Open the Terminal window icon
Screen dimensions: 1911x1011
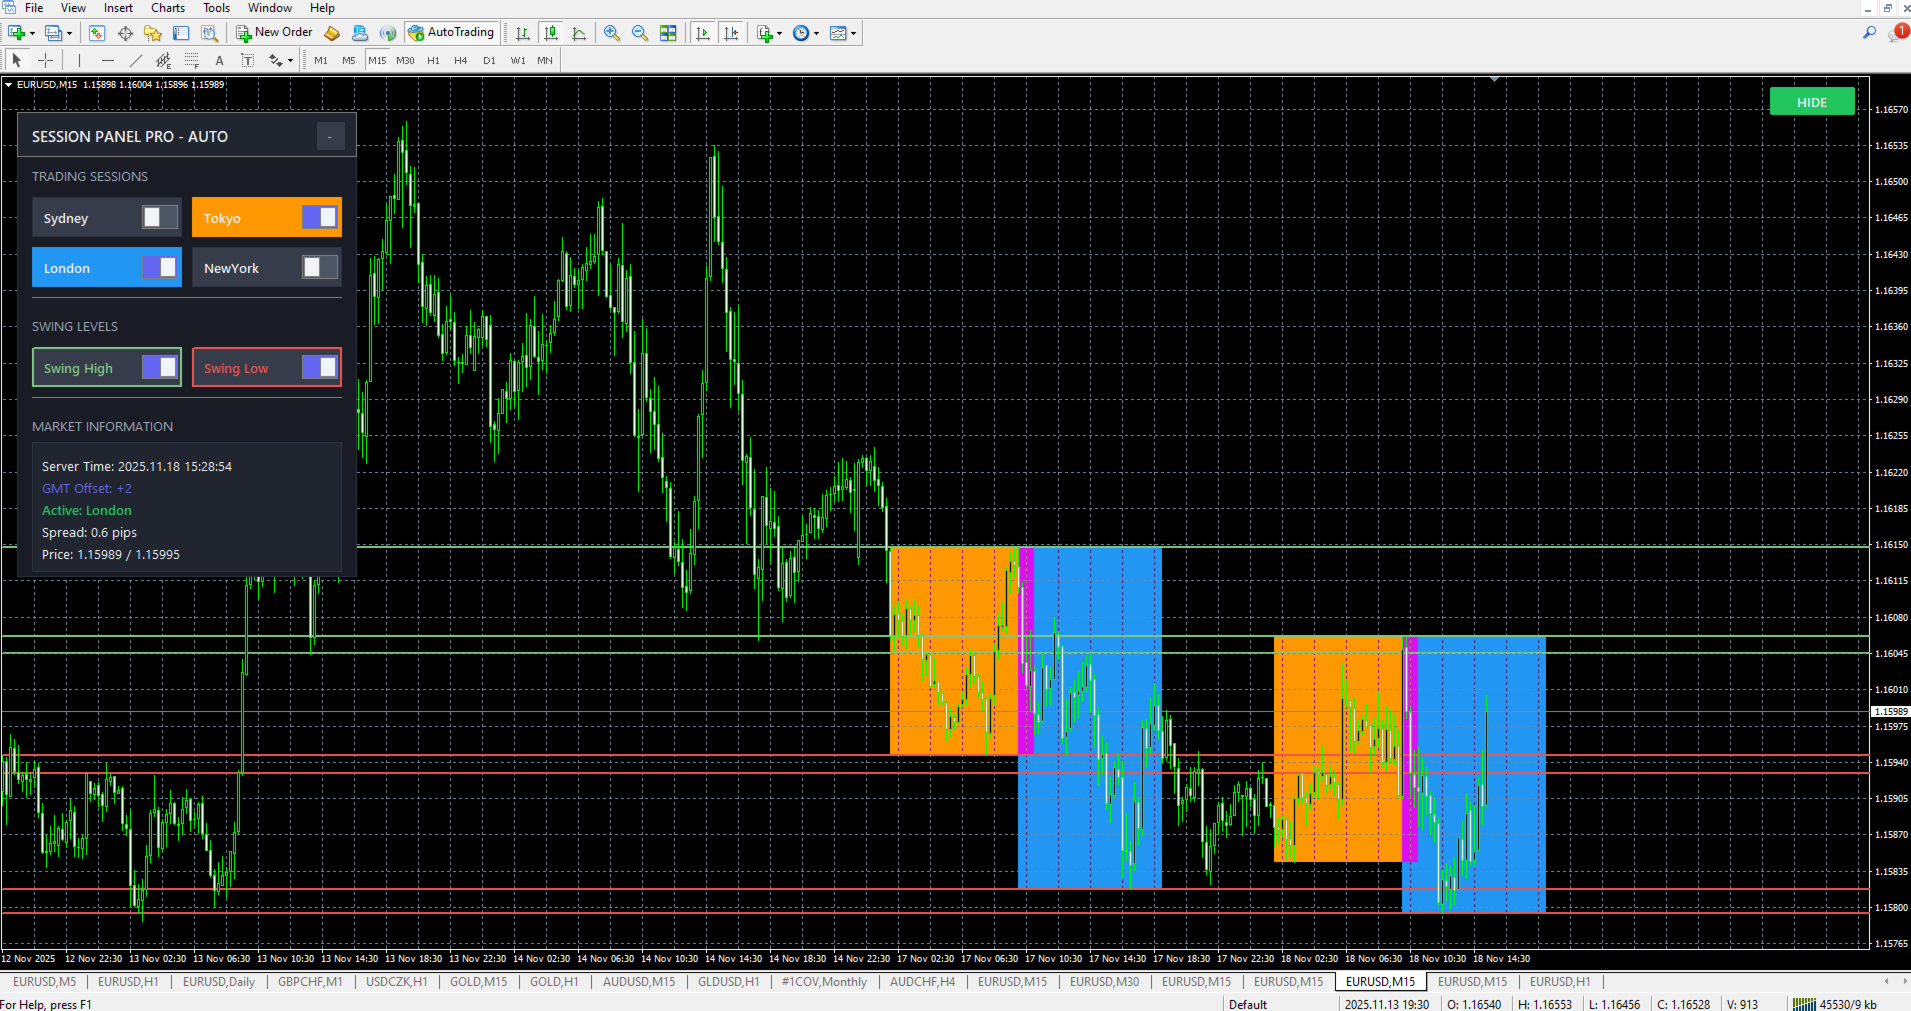(x=181, y=33)
